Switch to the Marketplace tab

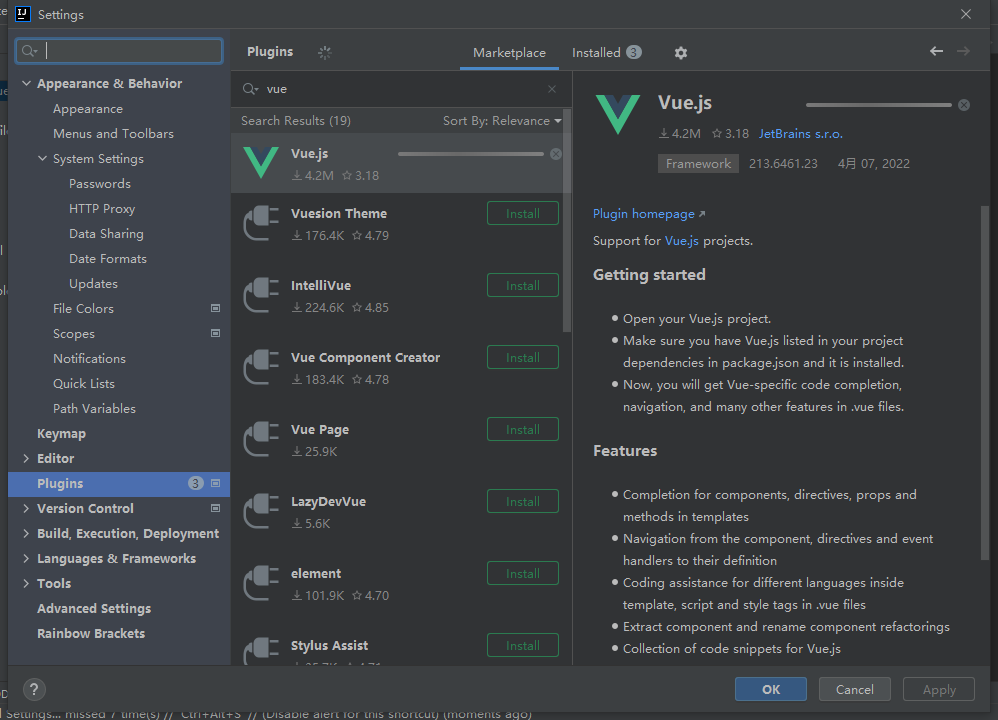509,53
